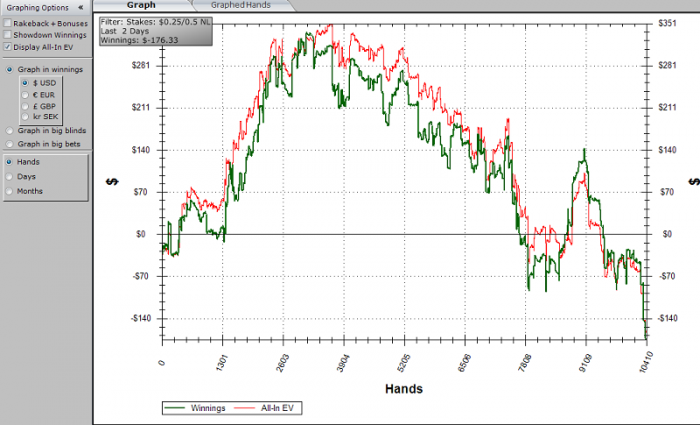Collapse the Graphing Options panel
This screenshot has width=700, height=425.
[80, 8]
